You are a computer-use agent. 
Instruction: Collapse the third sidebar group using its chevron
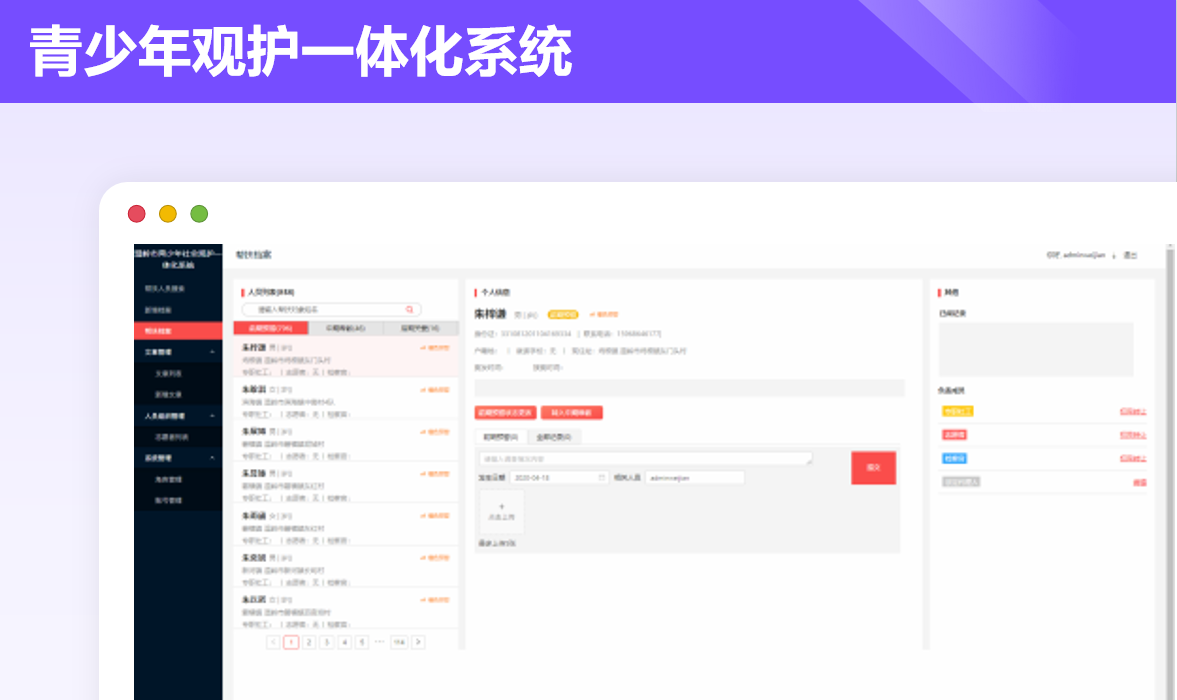tap(212, 458)
